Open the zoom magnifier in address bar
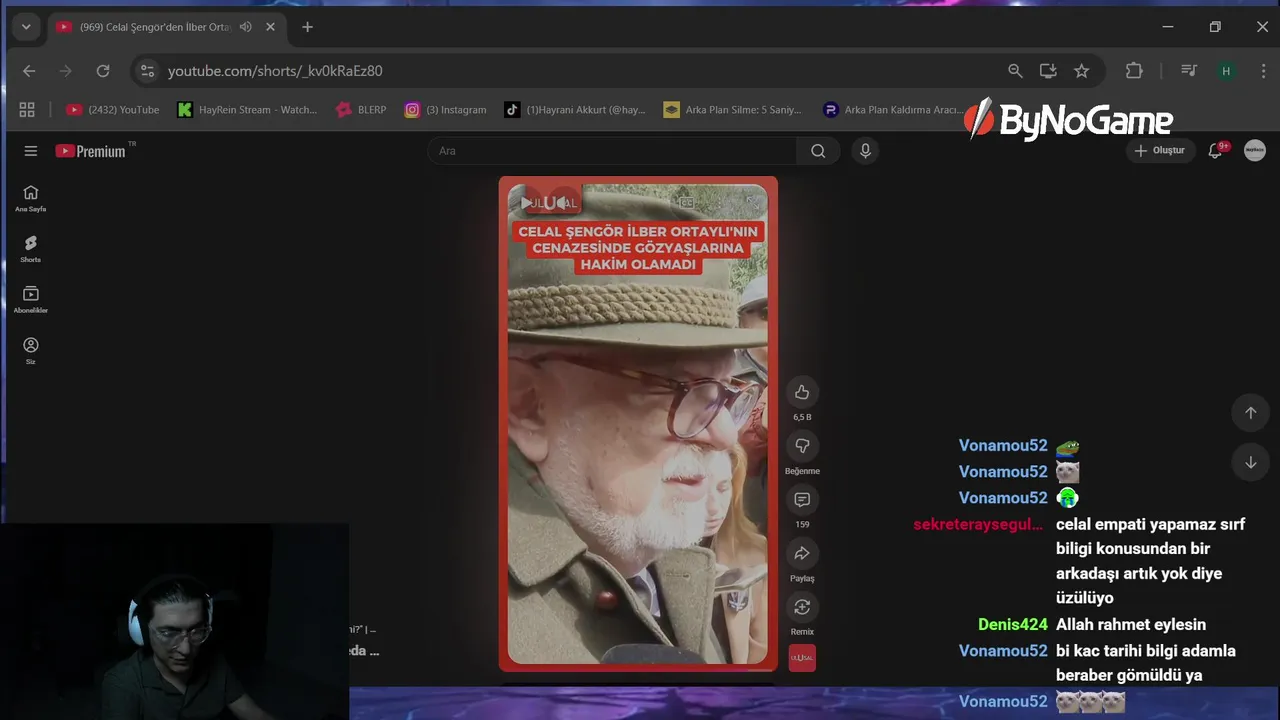Screen dimensions: 1280x720 coord(1015,71)
